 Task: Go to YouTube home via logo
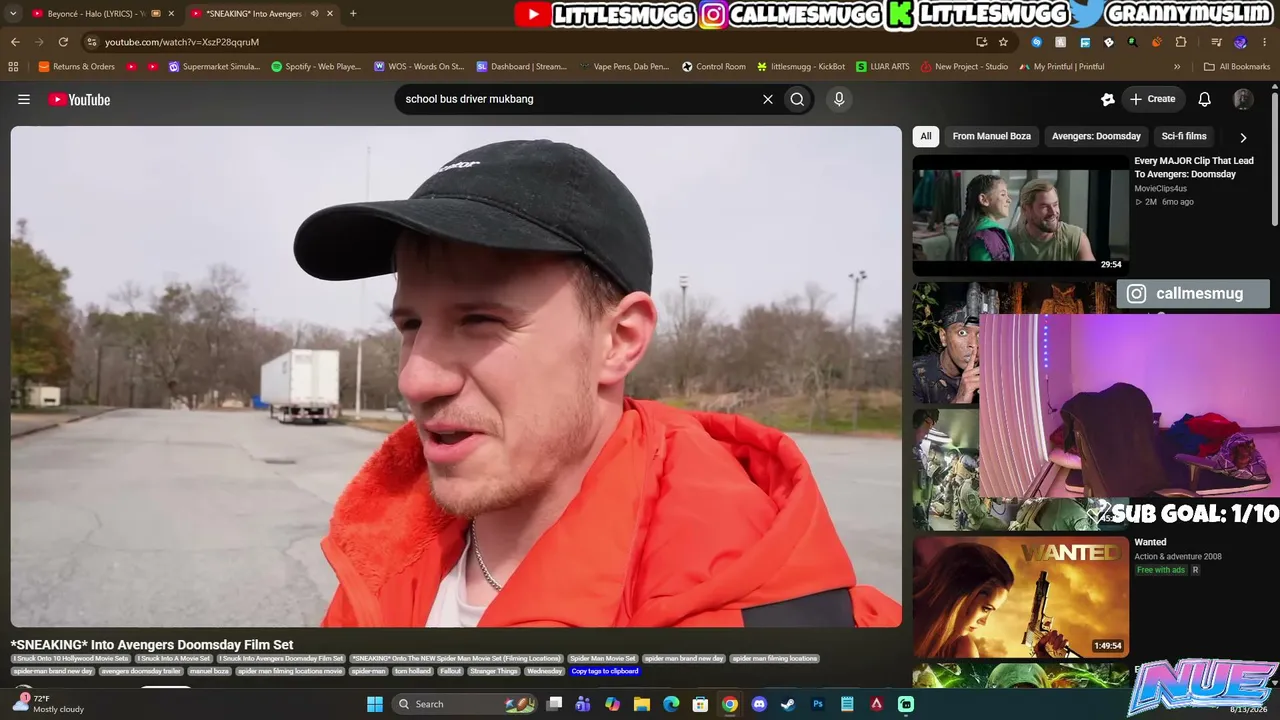tap(79, 100)
